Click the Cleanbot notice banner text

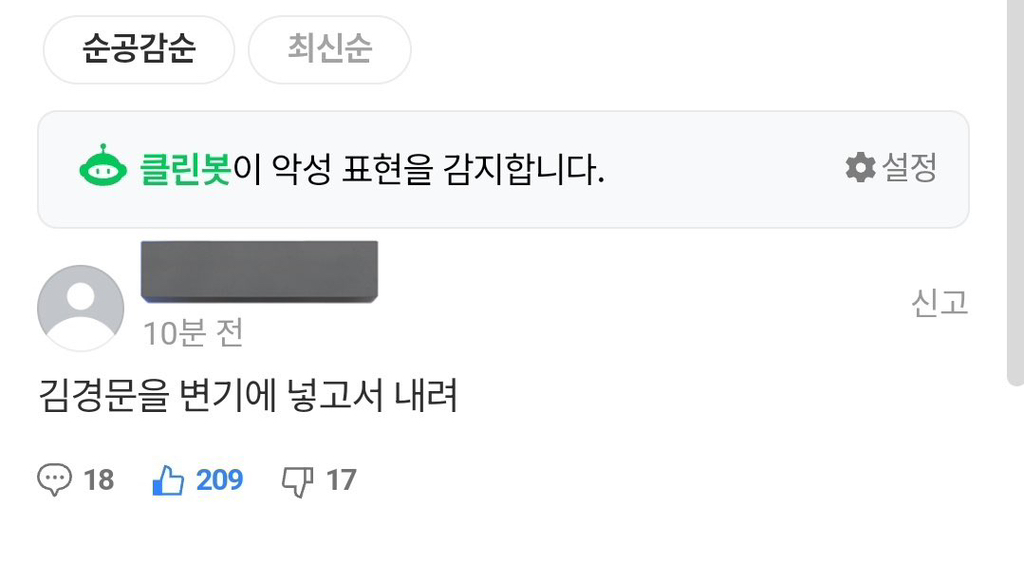372,169
